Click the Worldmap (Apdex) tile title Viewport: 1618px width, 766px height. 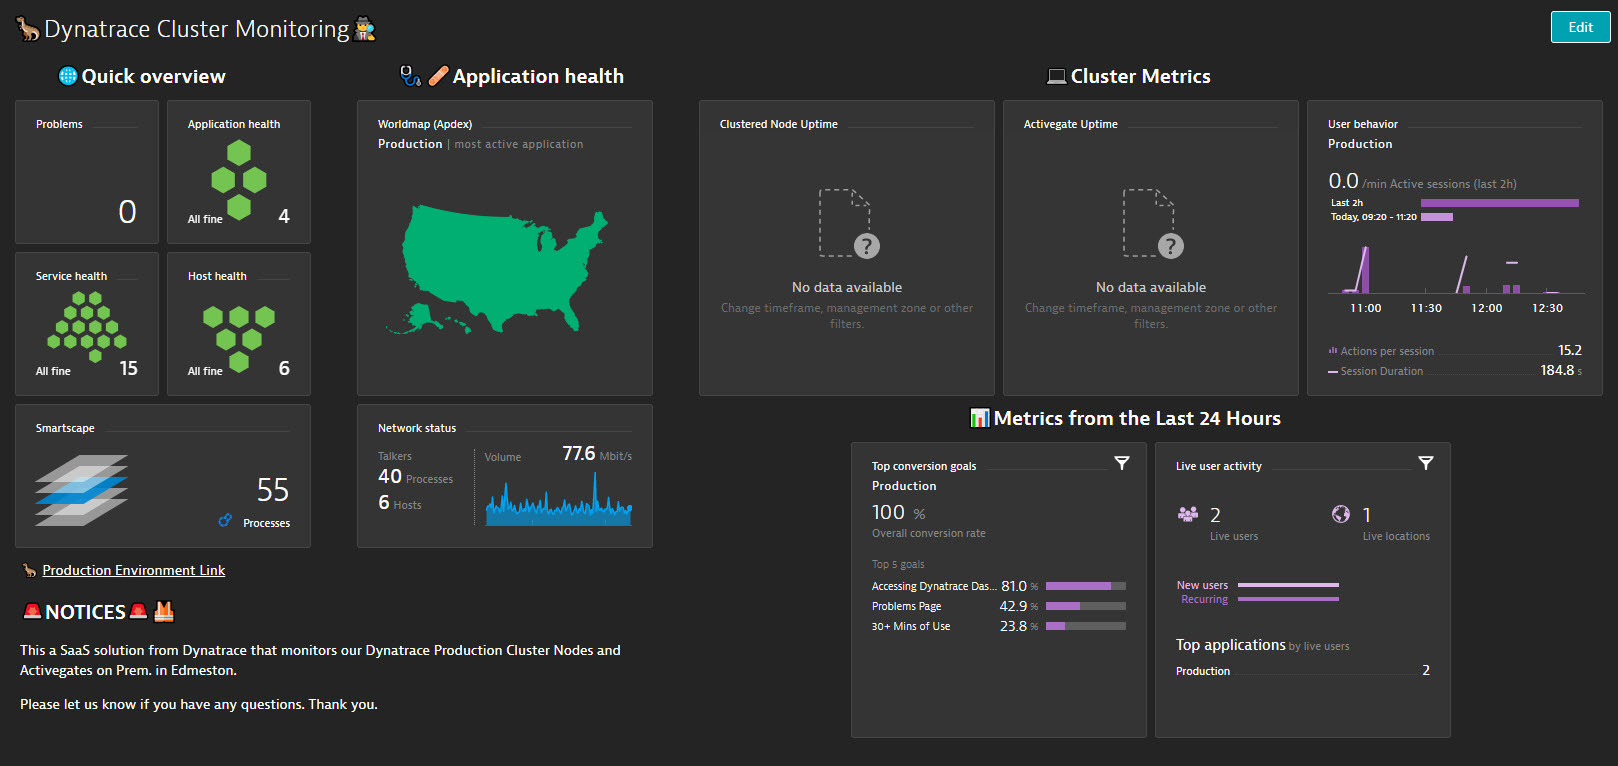425,124
